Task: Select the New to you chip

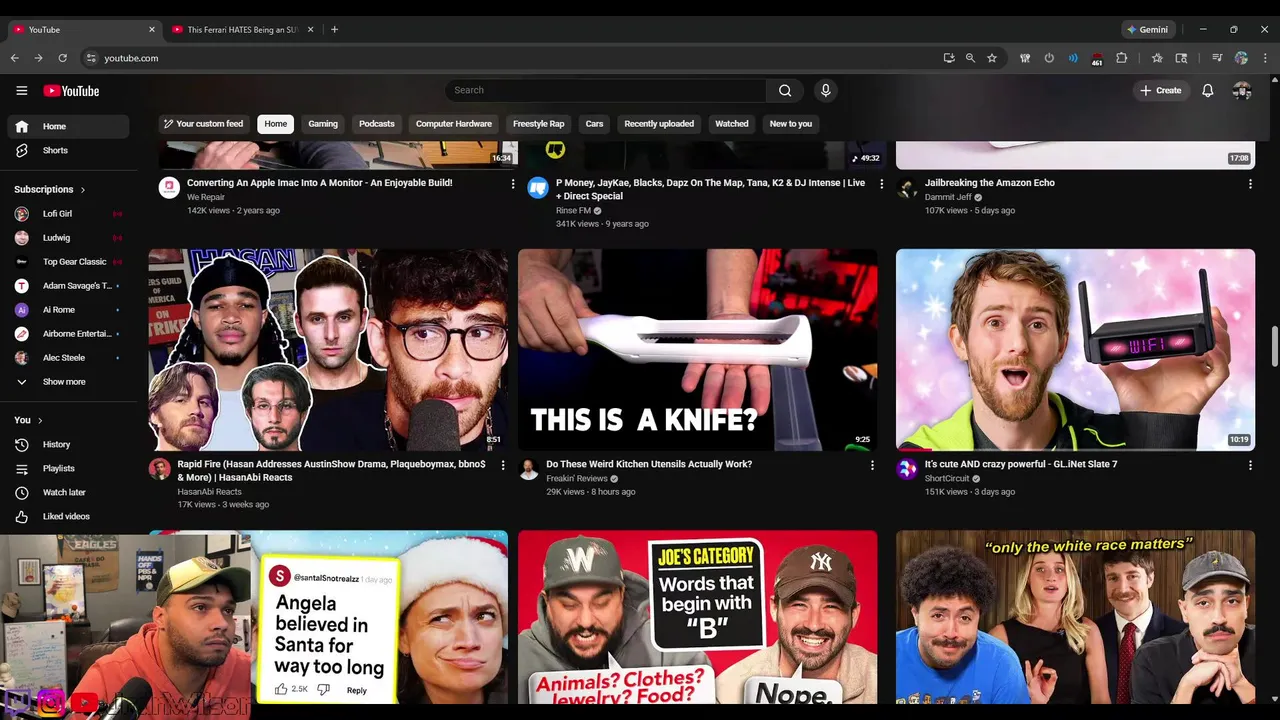Action: point(791,124)
